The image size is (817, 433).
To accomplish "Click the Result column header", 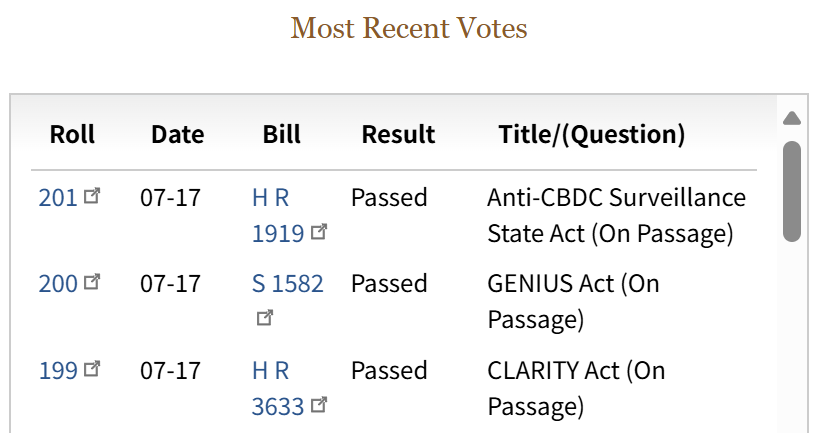I will click(x=398, y=134).
